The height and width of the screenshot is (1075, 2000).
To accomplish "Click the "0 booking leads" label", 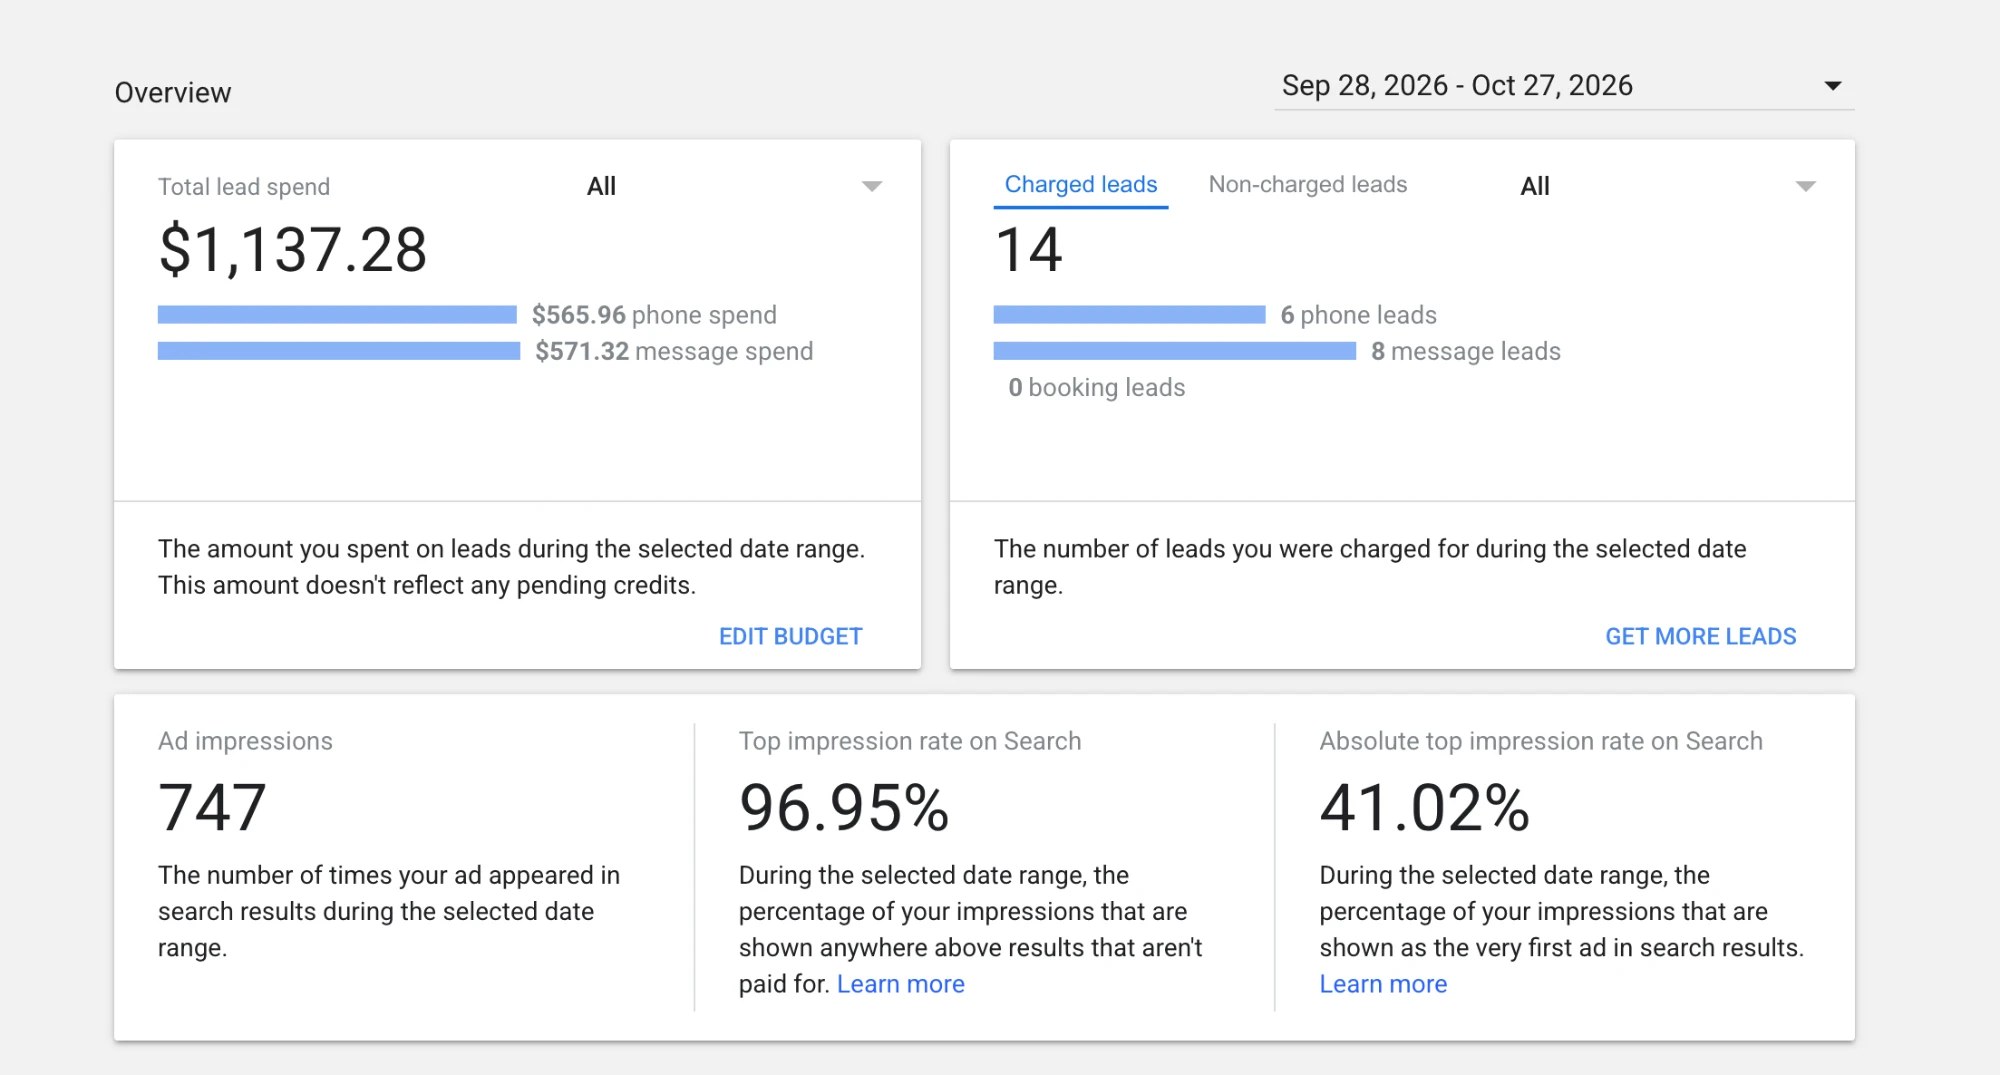I will point(1096,387).
